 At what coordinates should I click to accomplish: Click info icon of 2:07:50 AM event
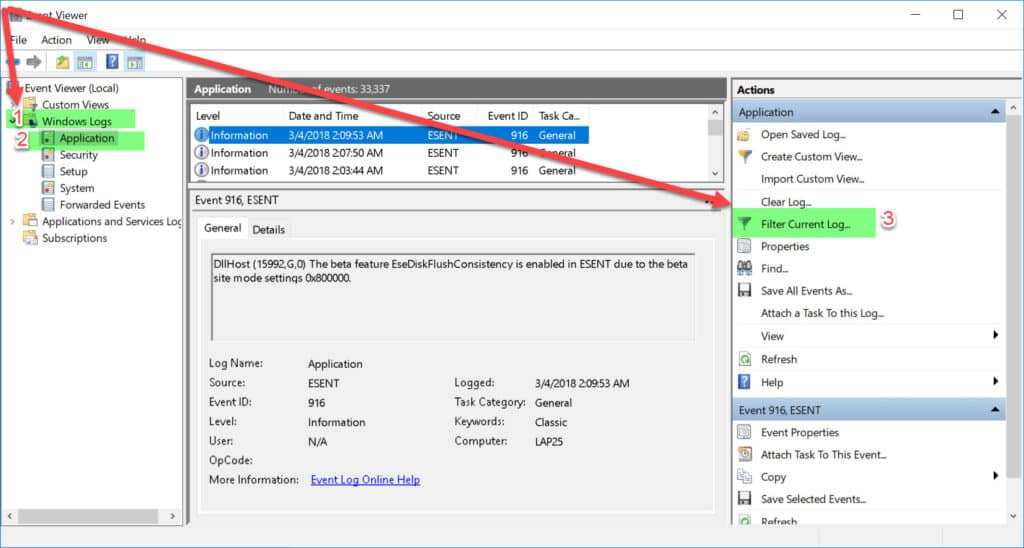(202, 153)
